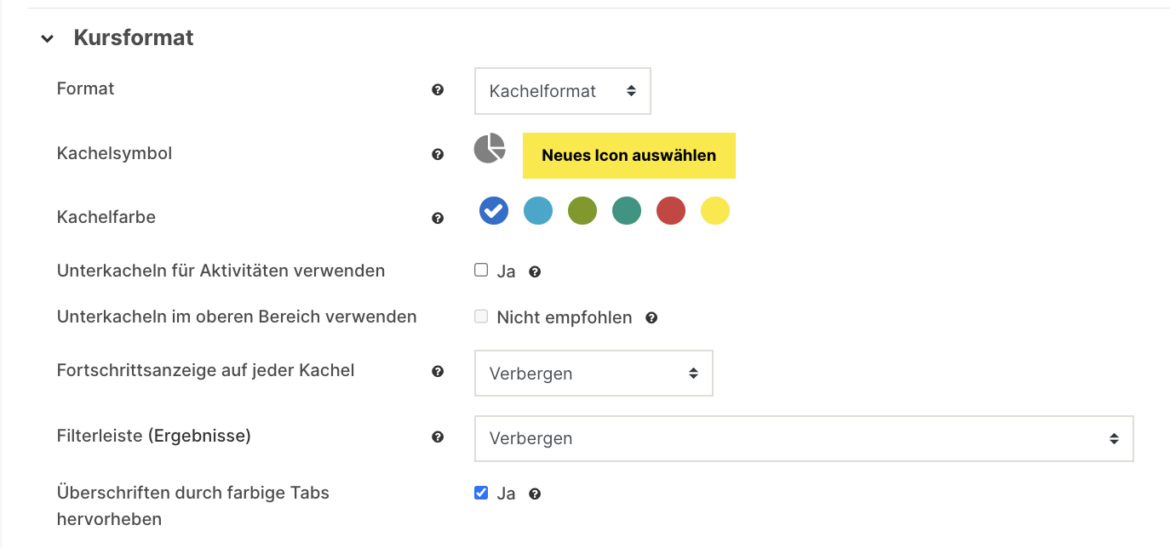Toggle Unterkacheln im oberen Bereich checkbox
The width and height of the screenshot is (1170, 548).
click(481, 317)
